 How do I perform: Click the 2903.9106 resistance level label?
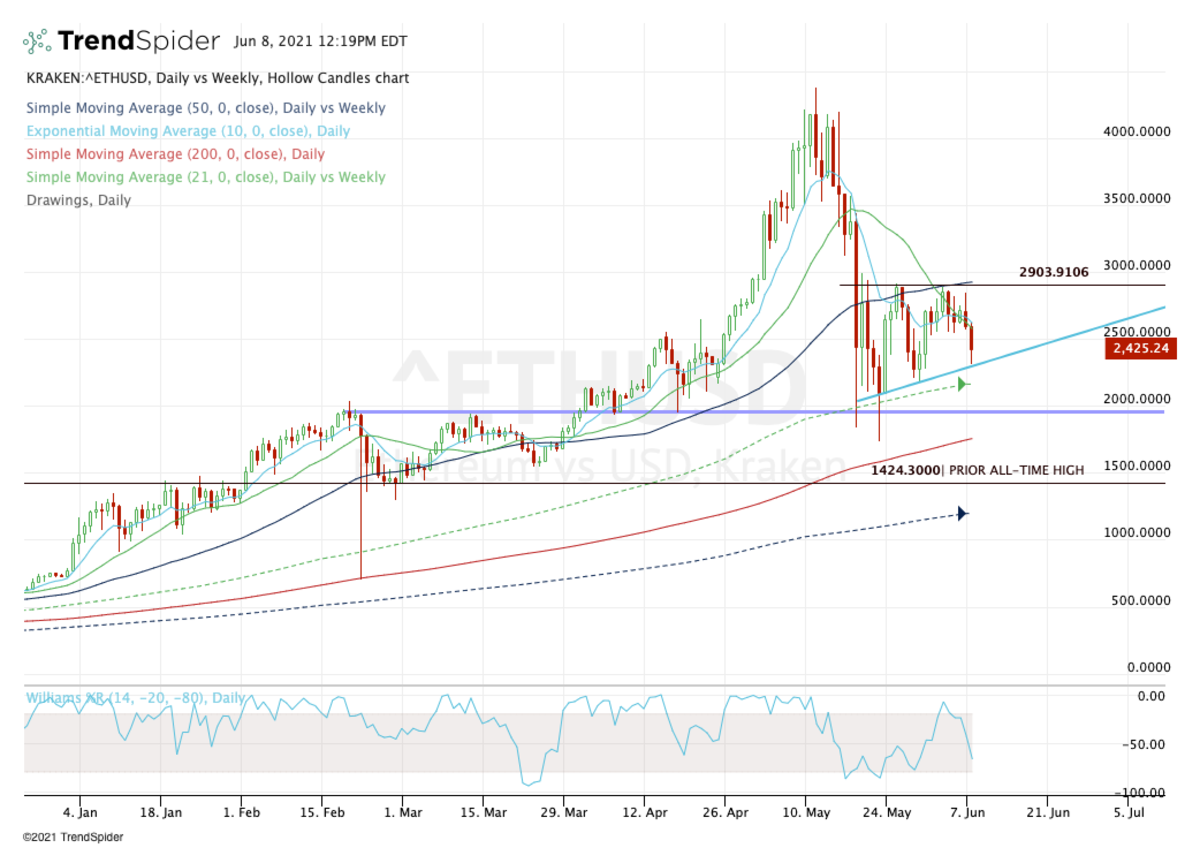(x=1053, y=272)
